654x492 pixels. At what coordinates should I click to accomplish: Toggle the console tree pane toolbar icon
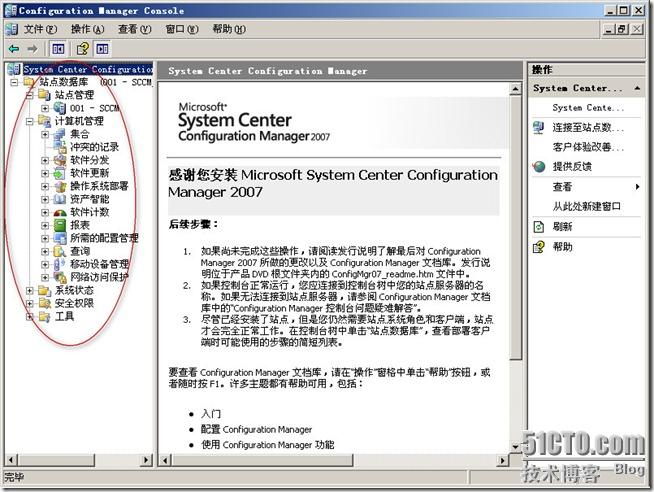pos(58,49)
